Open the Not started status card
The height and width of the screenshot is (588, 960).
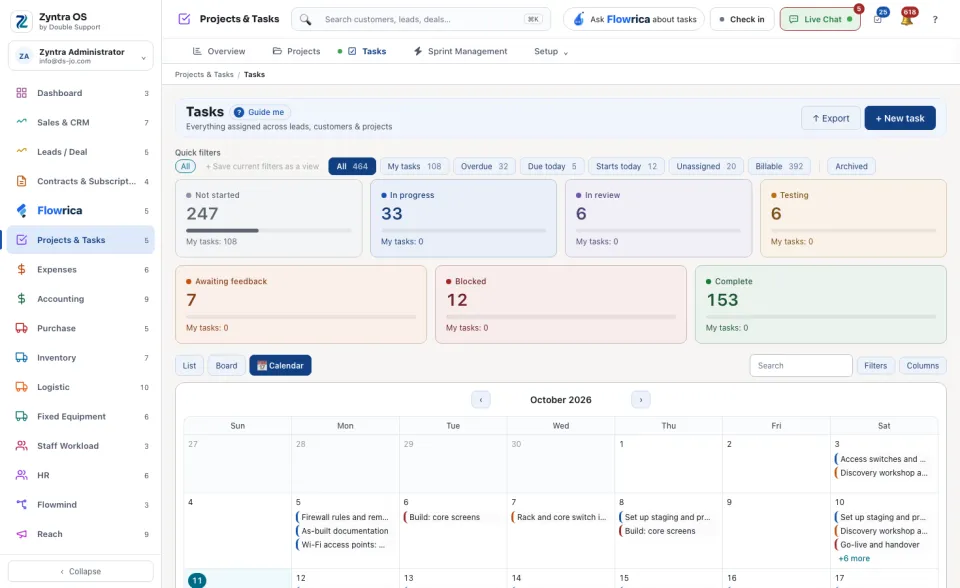269,218
